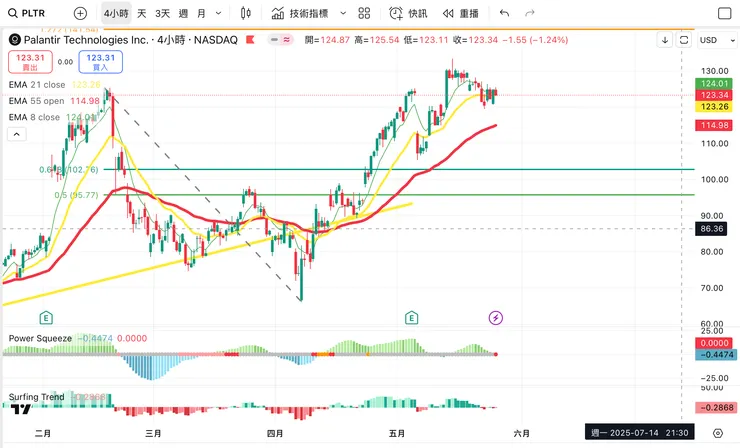Screen dimensions: 740x448
Task: Switch to the 週 weekly timeframe
Action: coord(183,13)
